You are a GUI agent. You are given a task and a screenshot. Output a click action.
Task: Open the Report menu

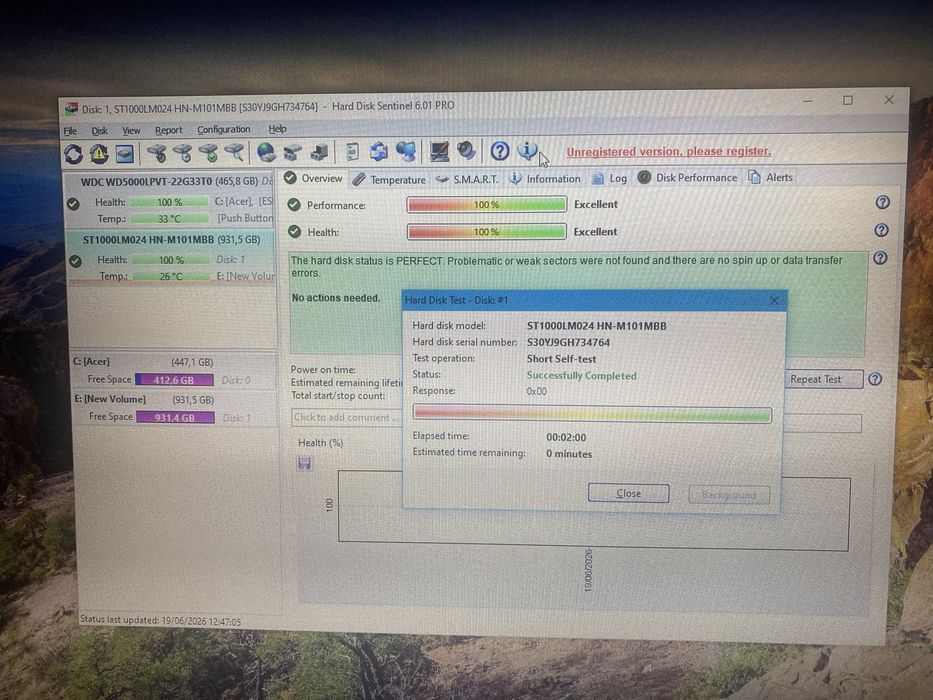tap(168, 130)
